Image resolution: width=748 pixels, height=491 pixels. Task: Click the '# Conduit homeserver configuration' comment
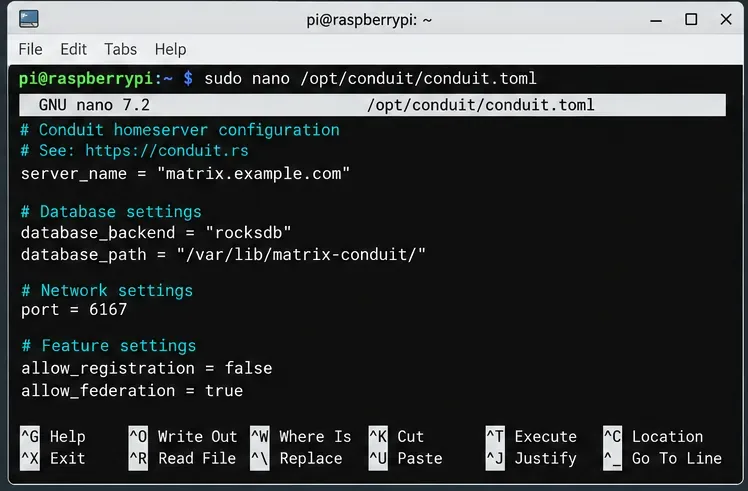(180, 130)
